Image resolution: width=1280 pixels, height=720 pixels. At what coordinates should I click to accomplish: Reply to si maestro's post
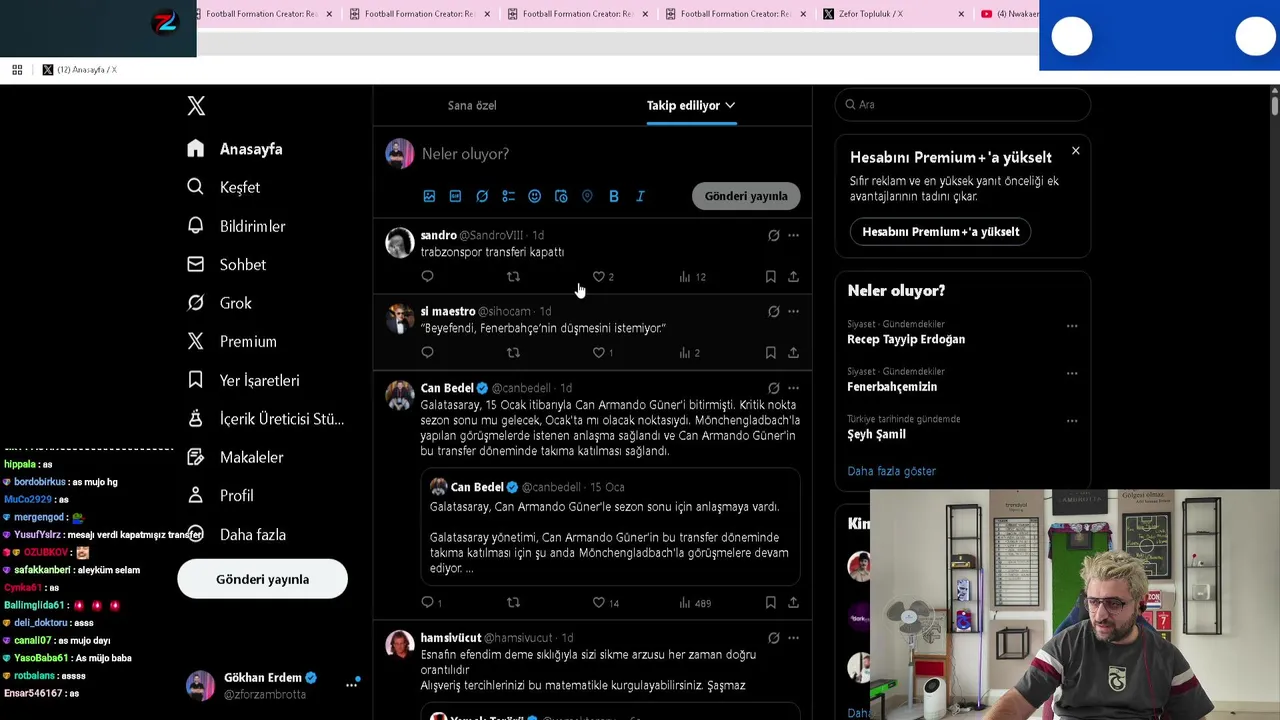tap(427, 352)
